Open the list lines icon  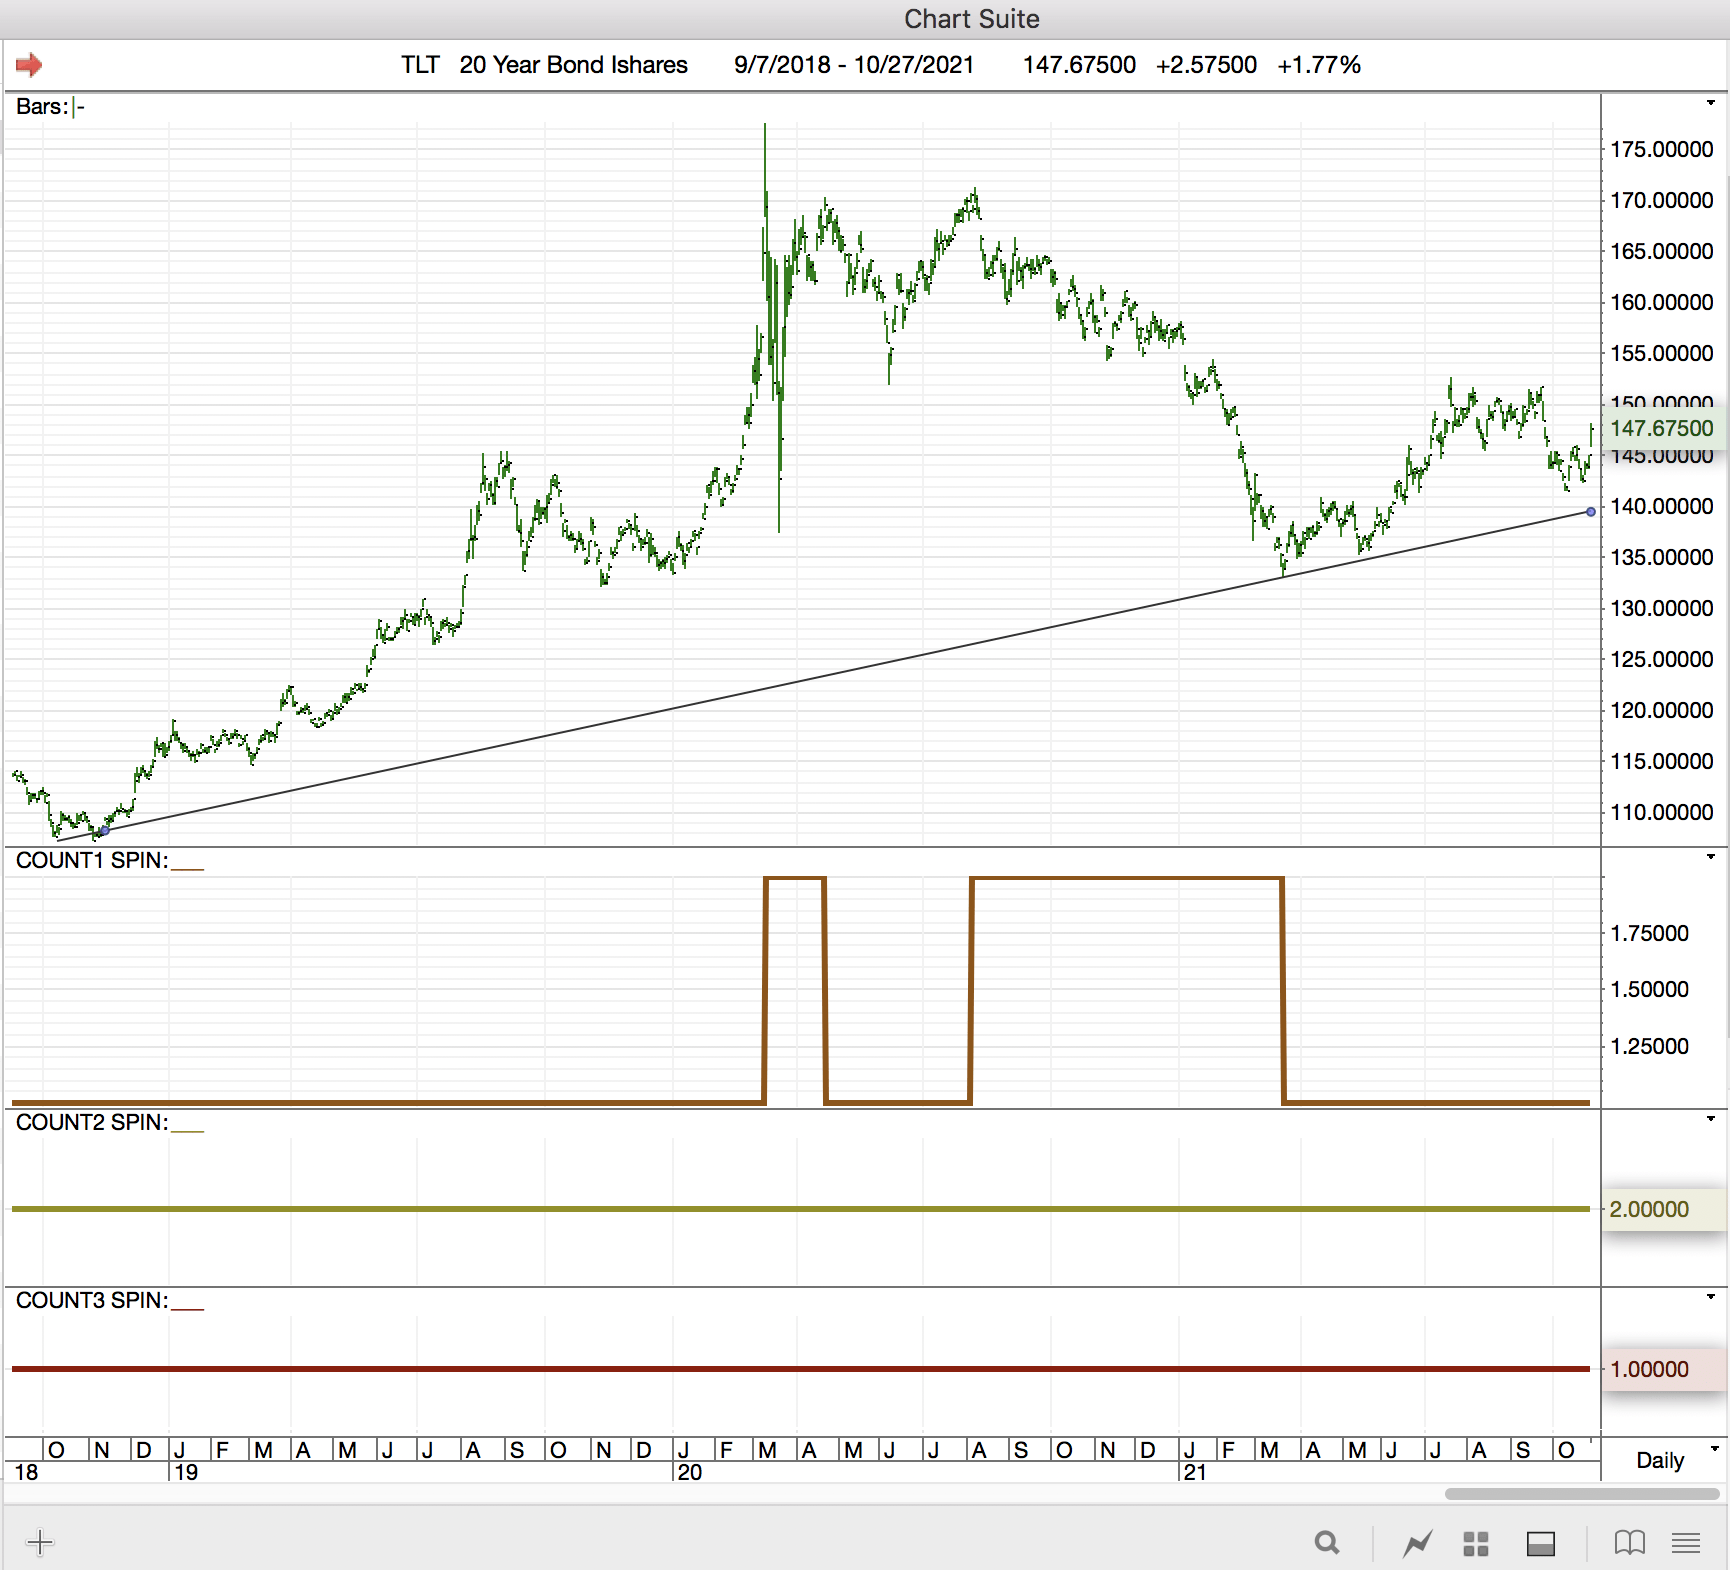[x=1686, y=1544]
